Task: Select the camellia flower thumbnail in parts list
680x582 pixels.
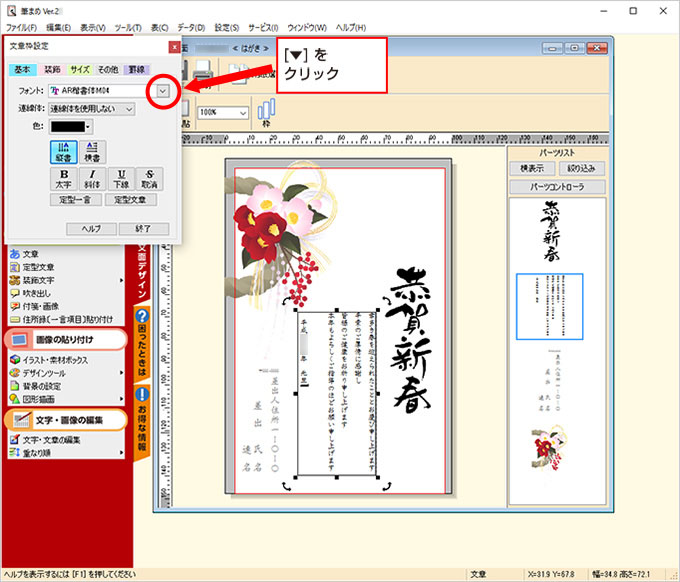Action: pyautogui.click(x=548, y=448)
